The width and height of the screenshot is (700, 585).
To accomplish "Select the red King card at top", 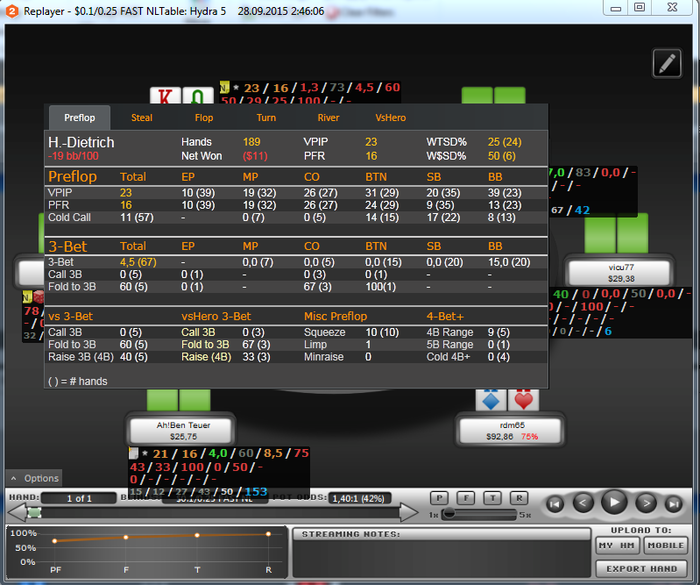I will tap(165, 96).
